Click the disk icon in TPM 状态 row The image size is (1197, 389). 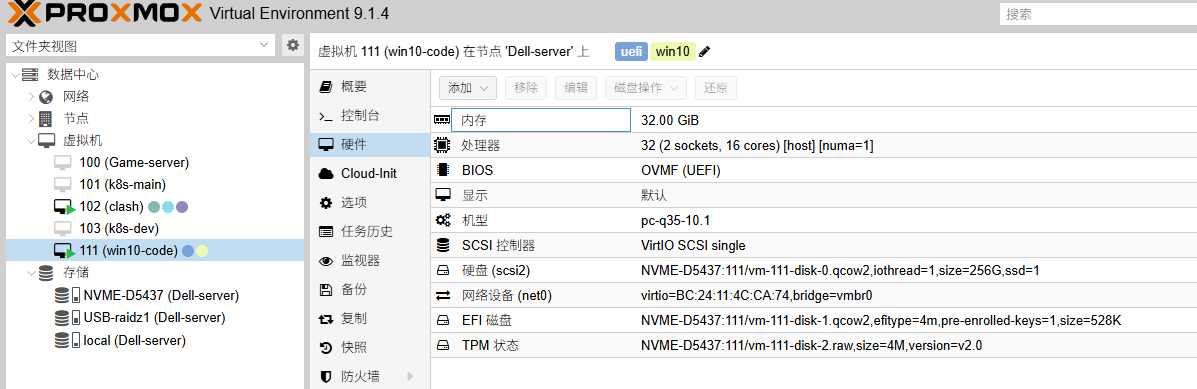click(442, 346)
